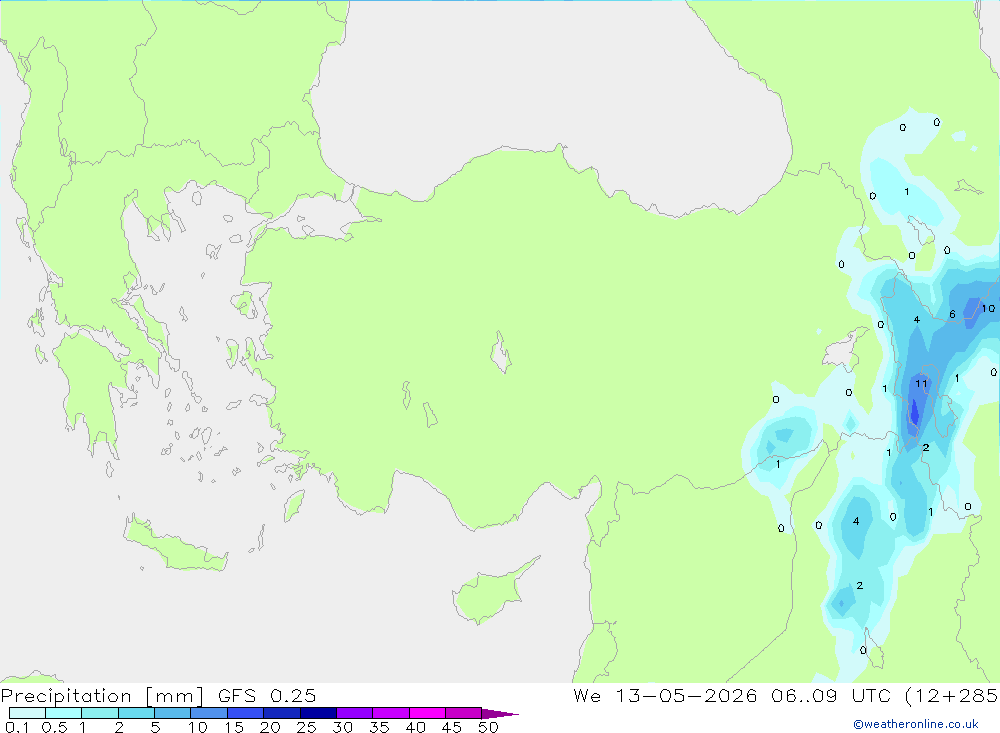The height and width of the screenshot is (733, 1000).
Task: Select the 40–45 mm magenta legend swatch
Action: [x=427, y=713]
